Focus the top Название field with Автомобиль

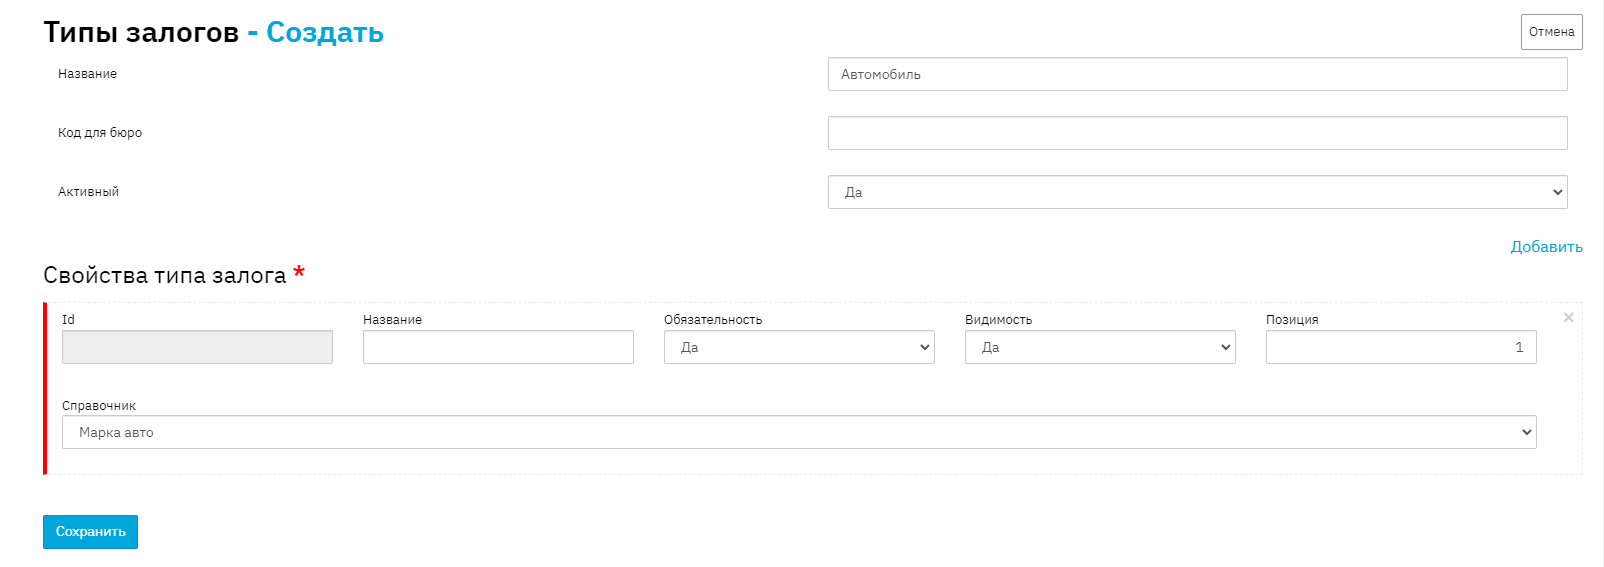[1197, 74]
